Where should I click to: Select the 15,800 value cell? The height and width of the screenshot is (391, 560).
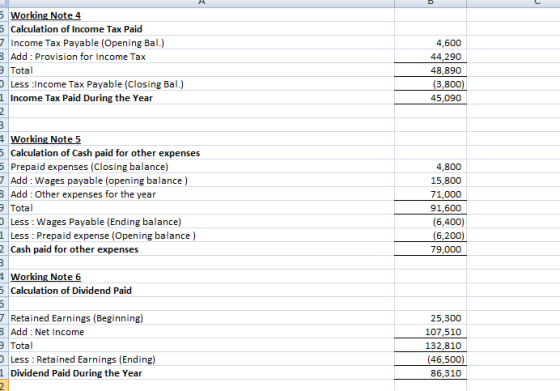[x=430, y=181]
